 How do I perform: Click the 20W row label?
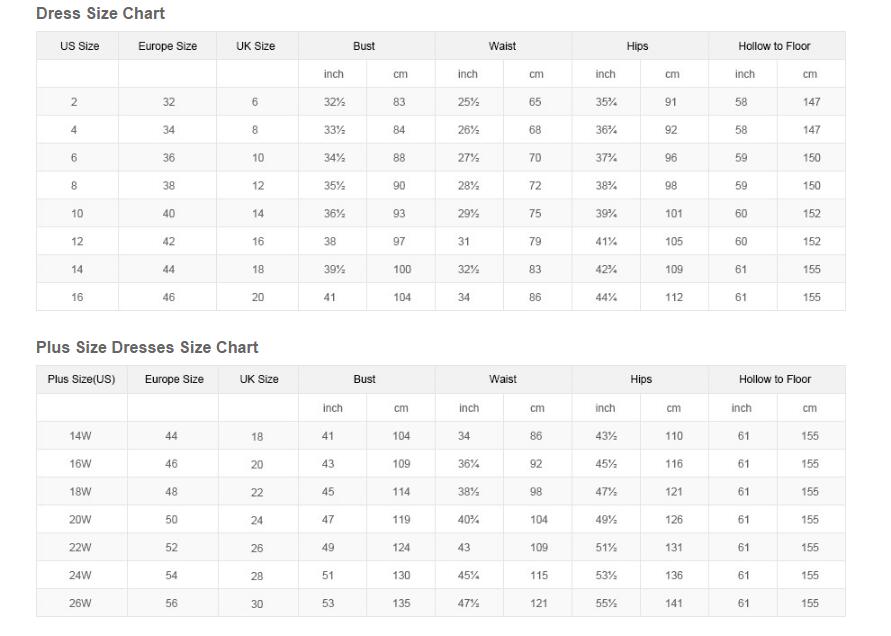click(81, 519)
